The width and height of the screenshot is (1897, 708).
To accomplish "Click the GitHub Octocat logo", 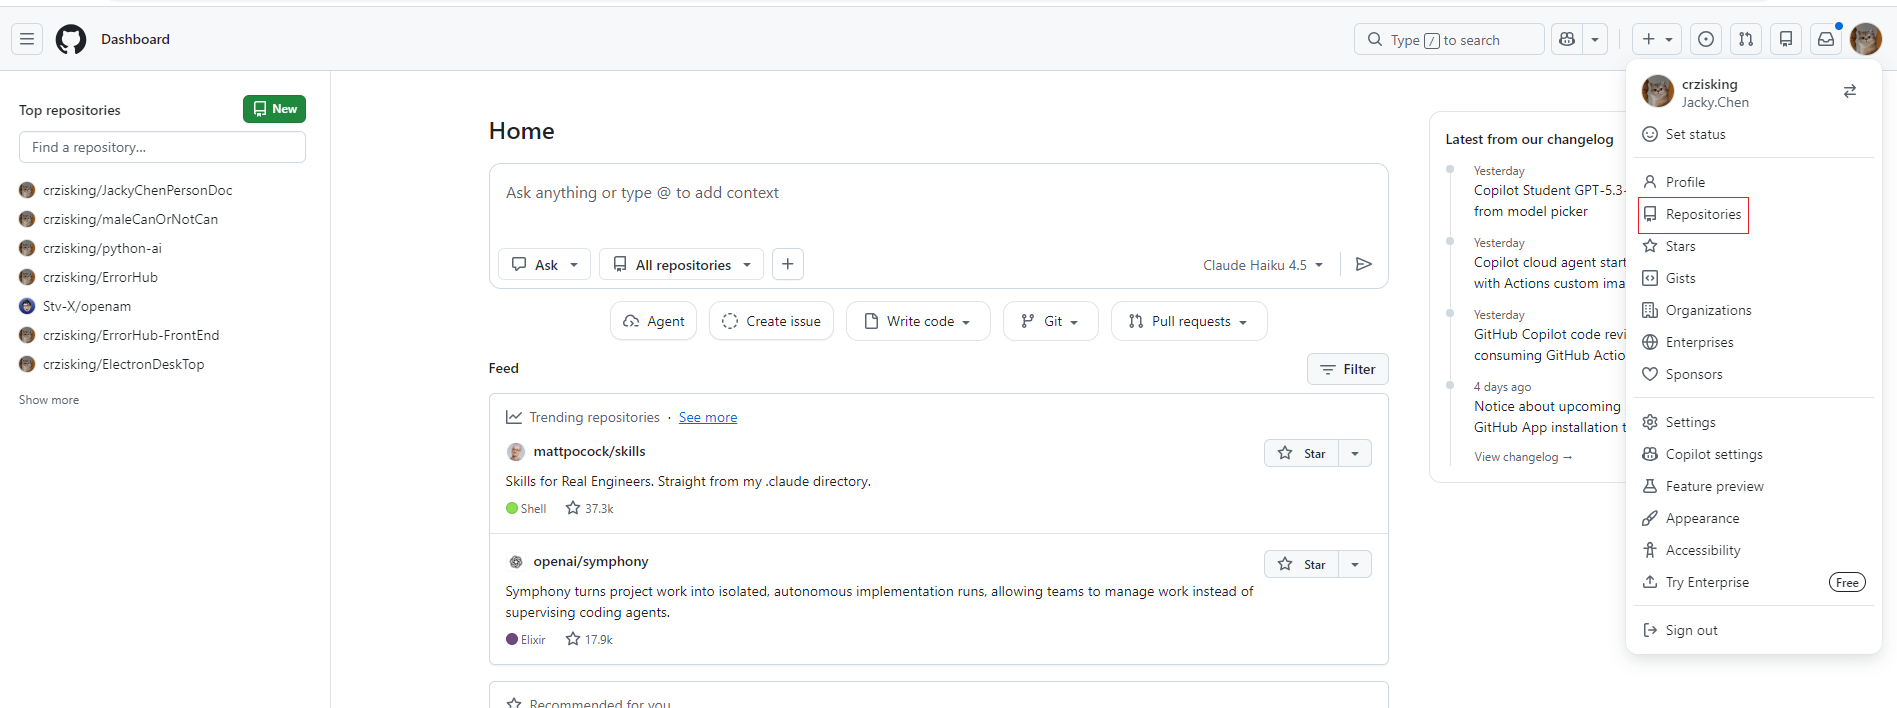I will point(71,39).
